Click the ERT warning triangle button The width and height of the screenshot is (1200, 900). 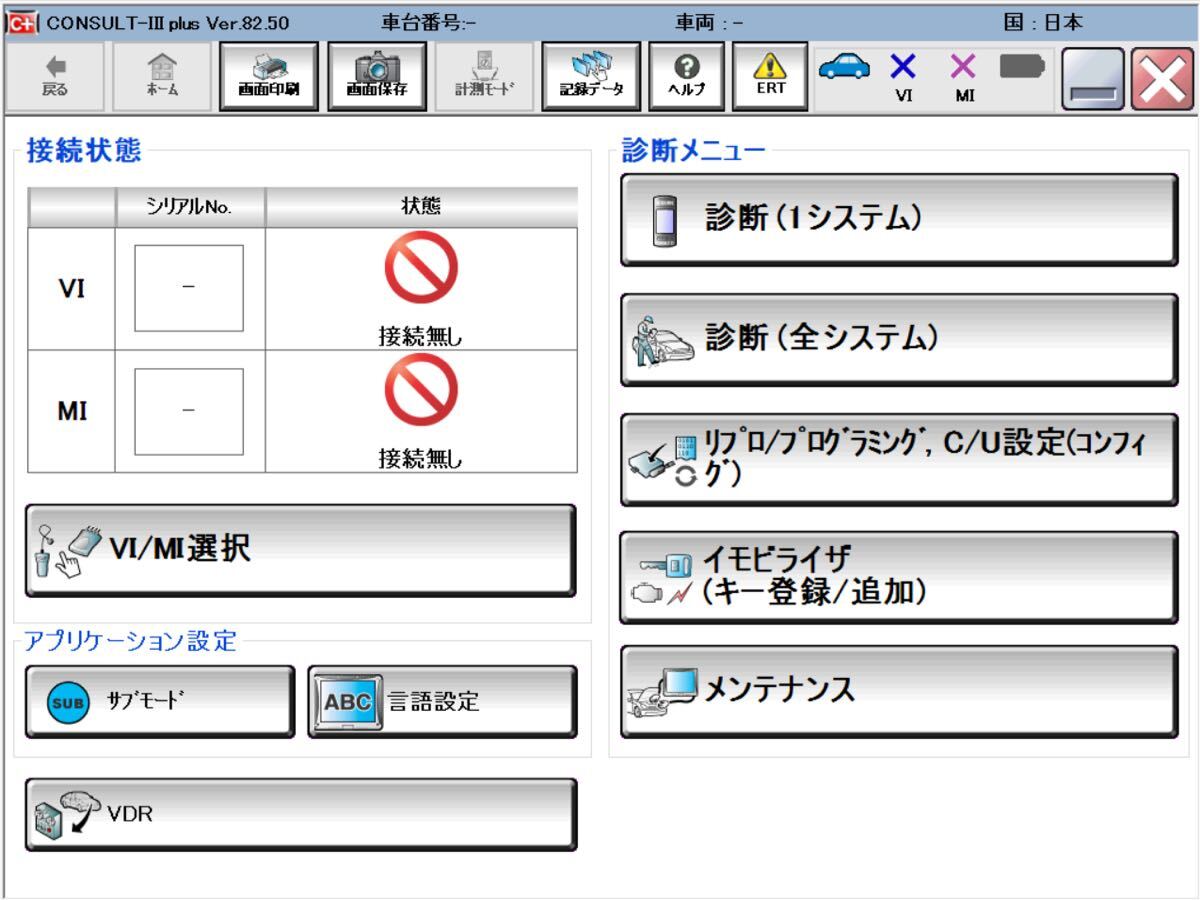pos(770,76)
